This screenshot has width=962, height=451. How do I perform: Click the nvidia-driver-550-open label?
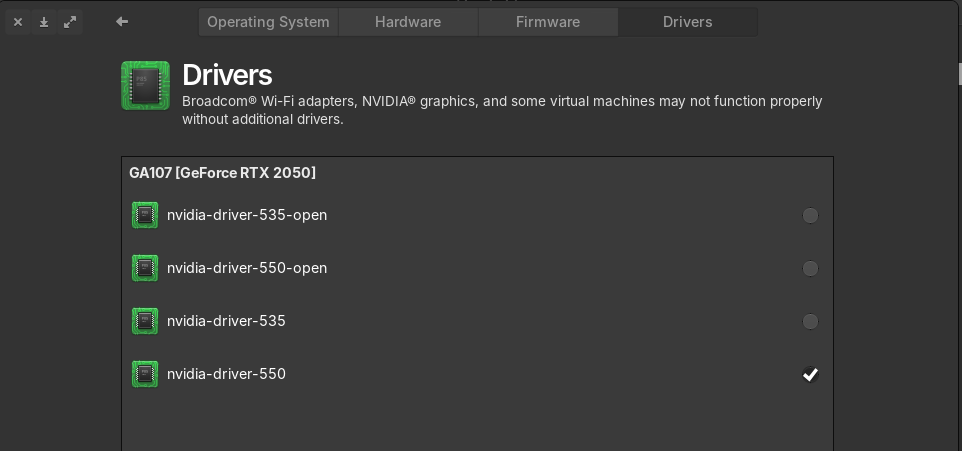(247, 268)
